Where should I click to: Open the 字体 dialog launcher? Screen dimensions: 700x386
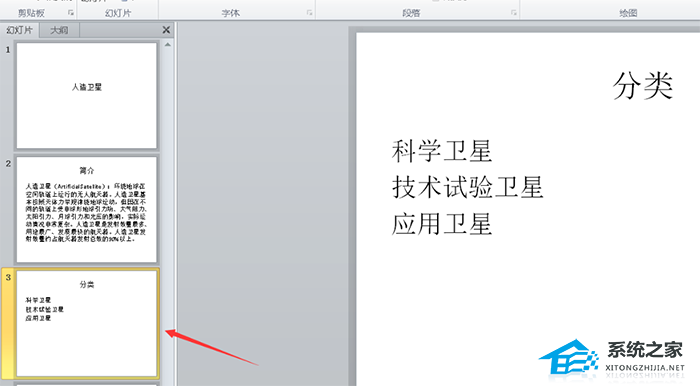coord(309,13)
